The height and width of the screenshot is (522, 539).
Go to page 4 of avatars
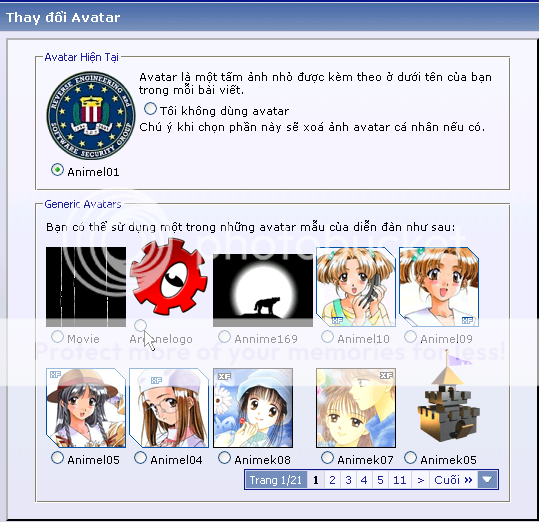coord(364,480)
